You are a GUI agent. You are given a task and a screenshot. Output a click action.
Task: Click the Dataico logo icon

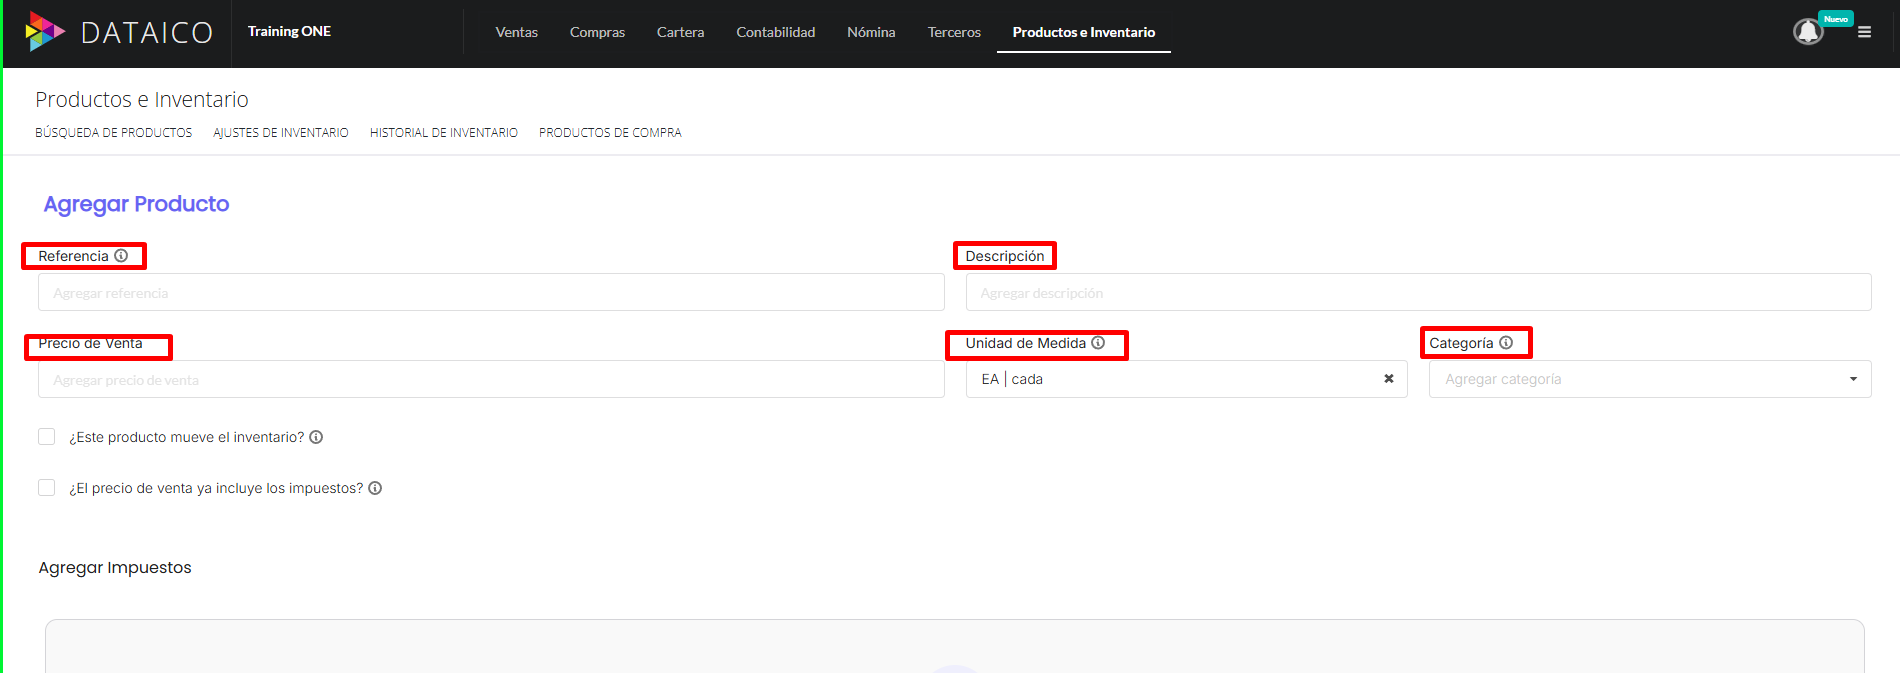pos(44,32)
